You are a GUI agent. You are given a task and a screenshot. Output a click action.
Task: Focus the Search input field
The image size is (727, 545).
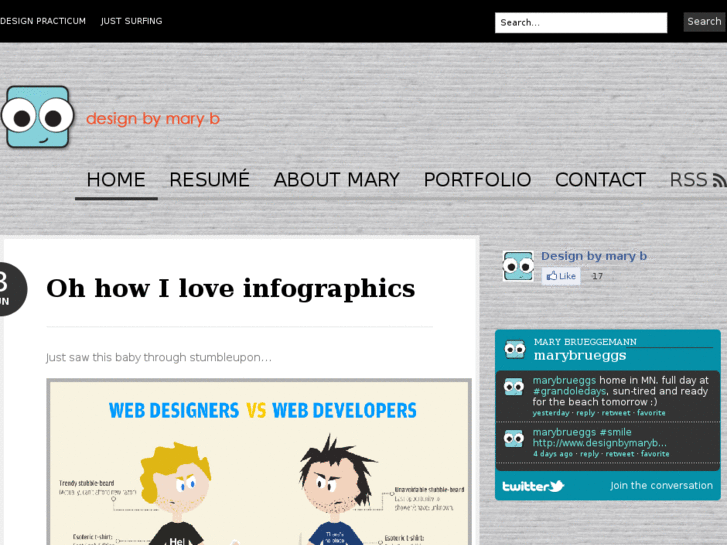(581, 23)
